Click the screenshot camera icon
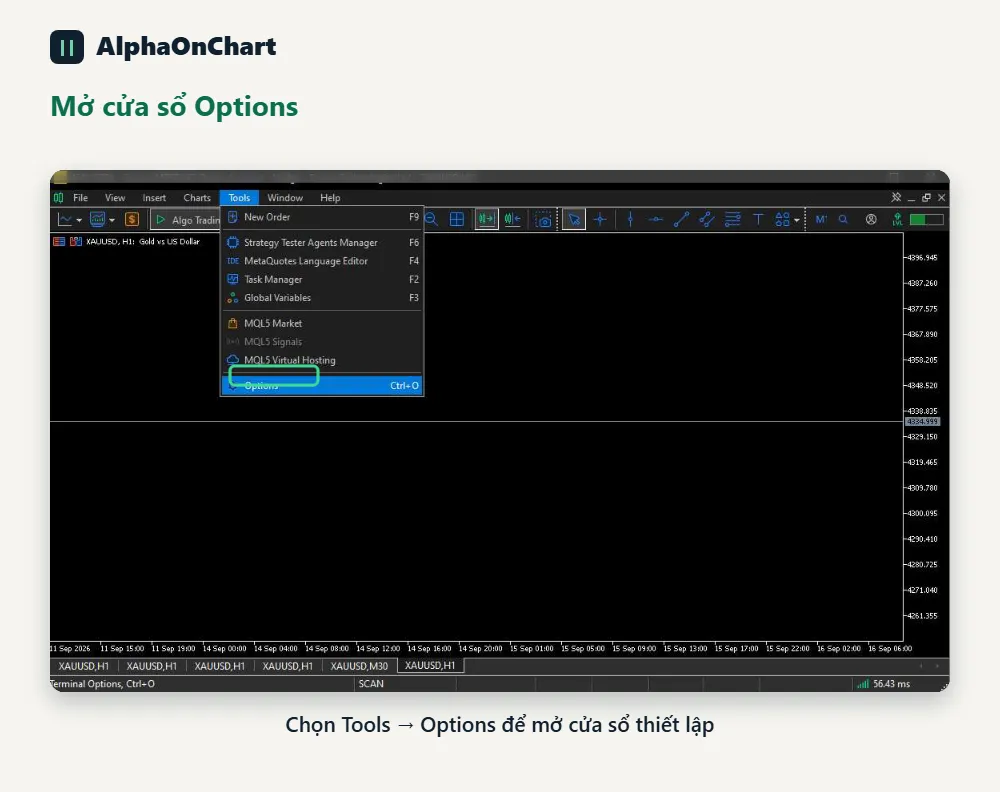1000x792 pixels. (x=543, y=220)
